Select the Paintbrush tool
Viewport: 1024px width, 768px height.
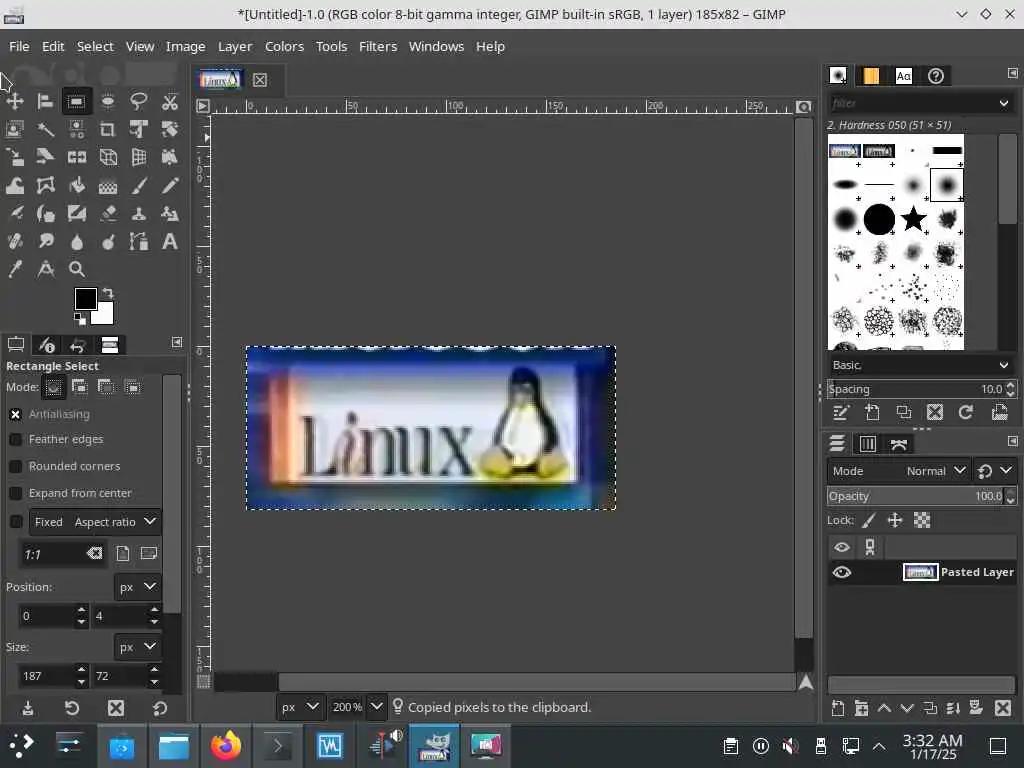coord(138,185)
